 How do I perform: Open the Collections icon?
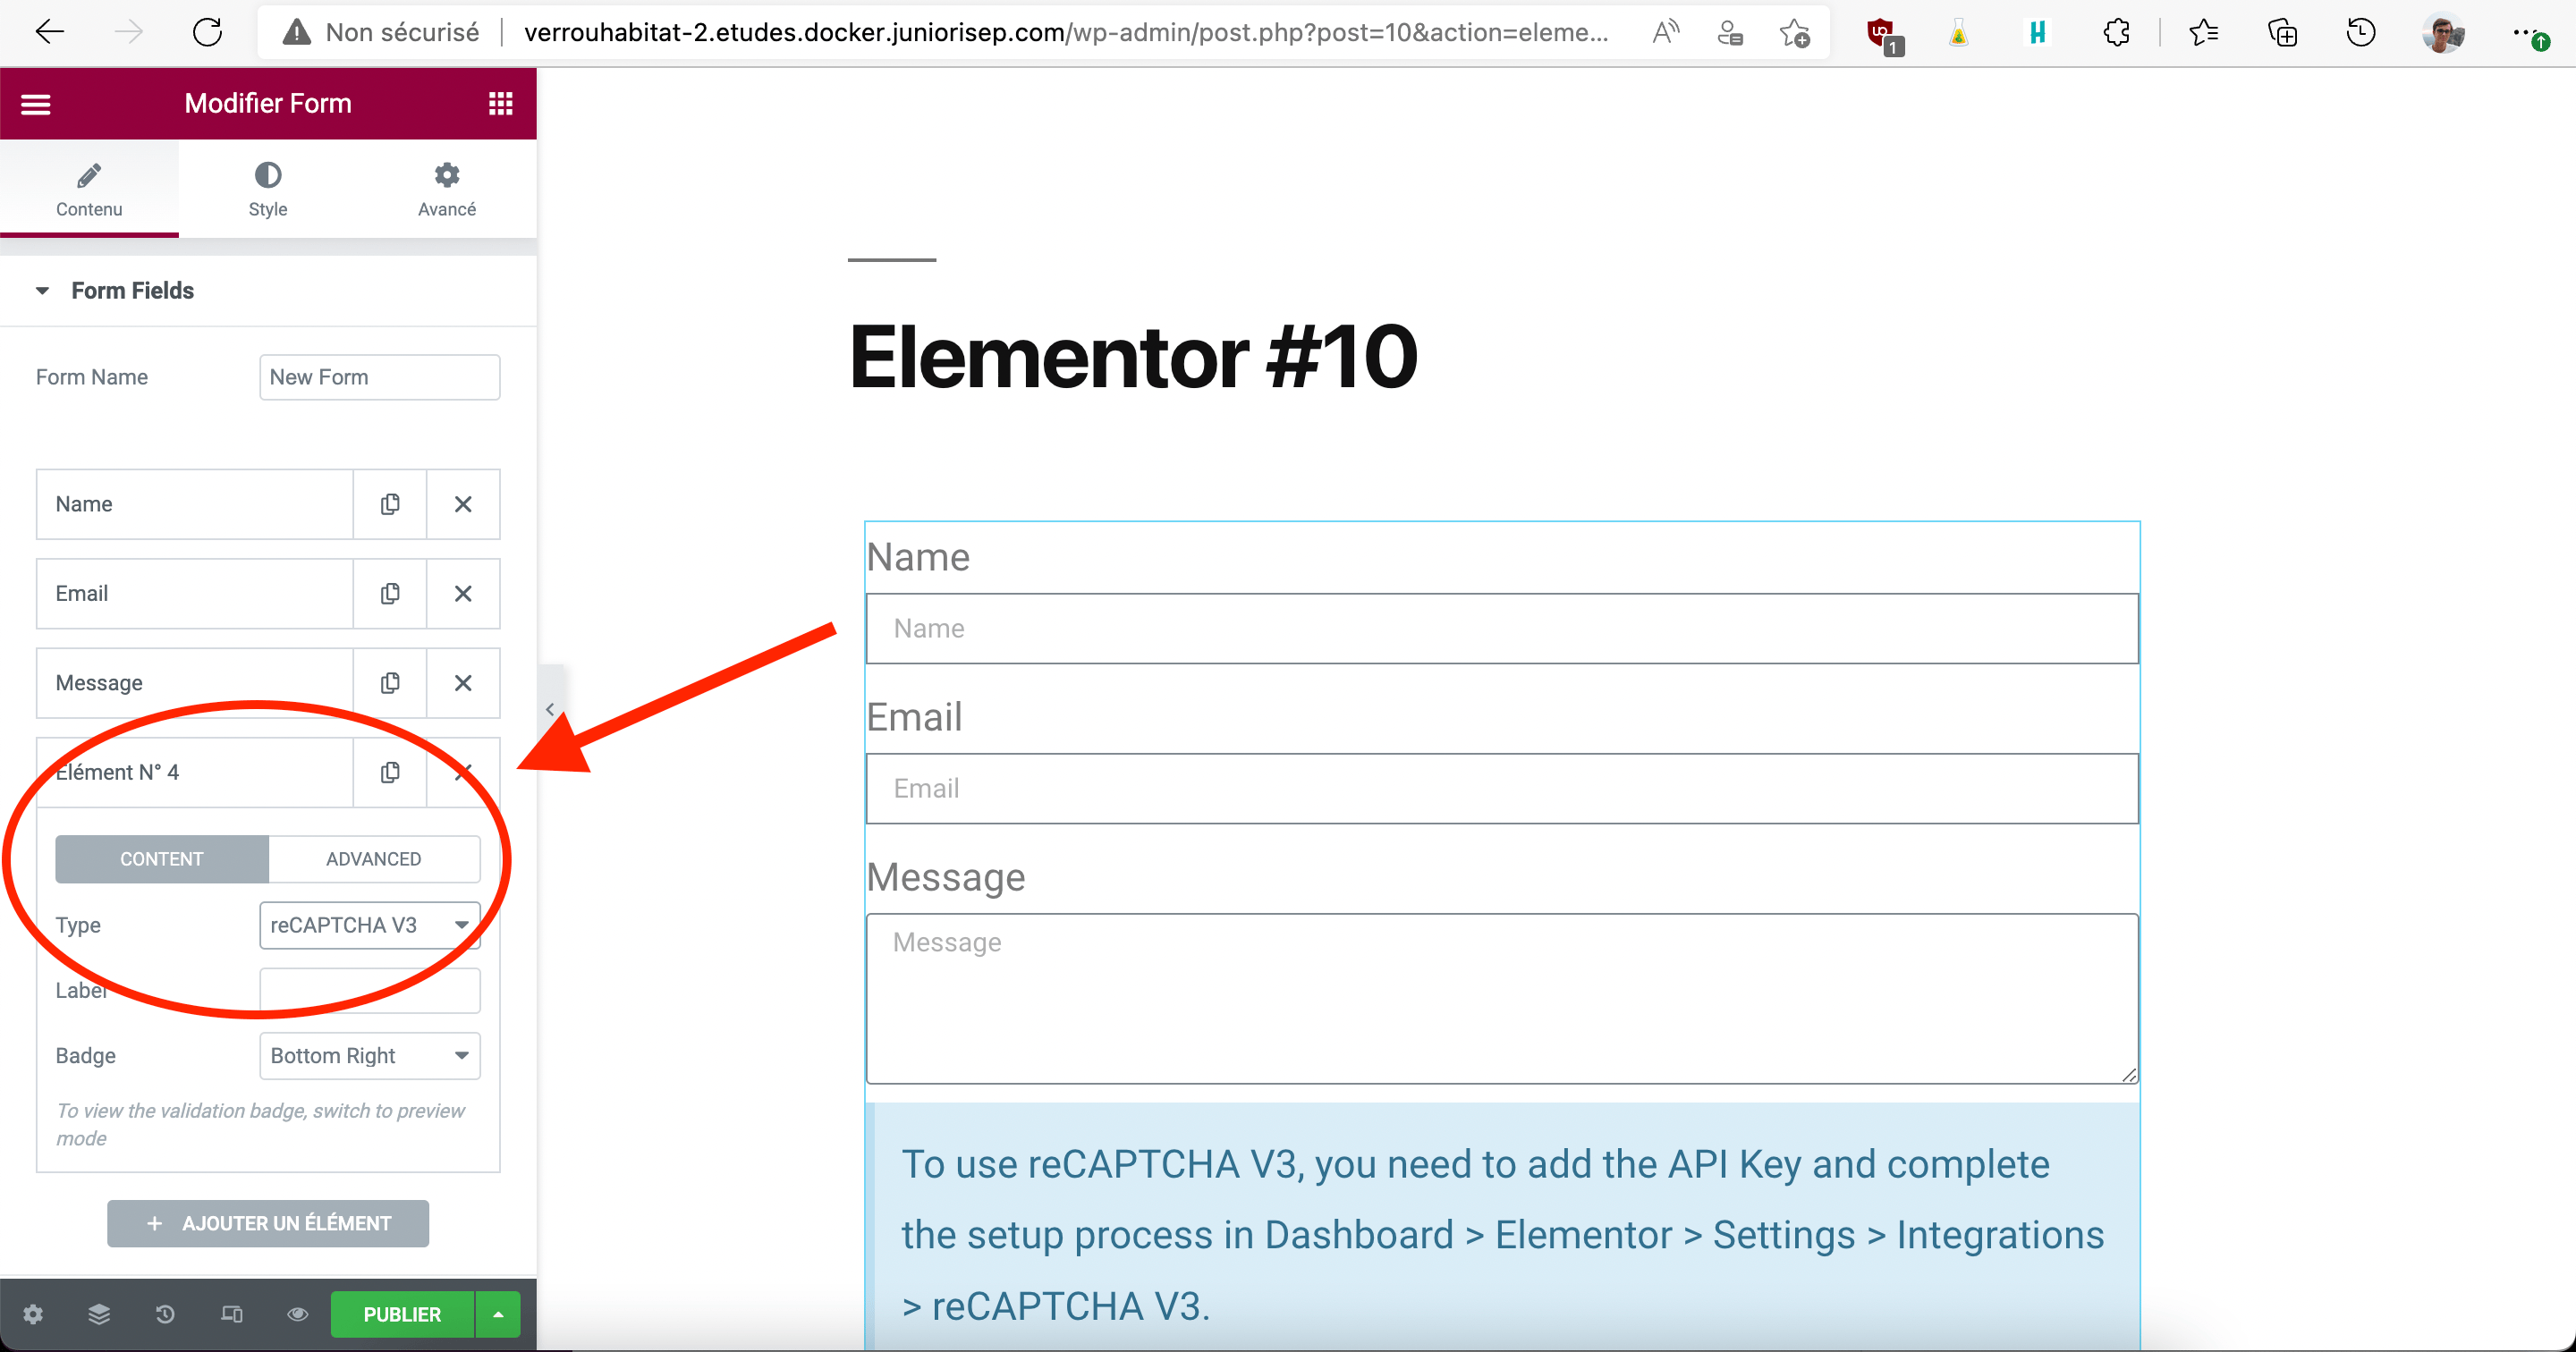(x=2282, y=33)
